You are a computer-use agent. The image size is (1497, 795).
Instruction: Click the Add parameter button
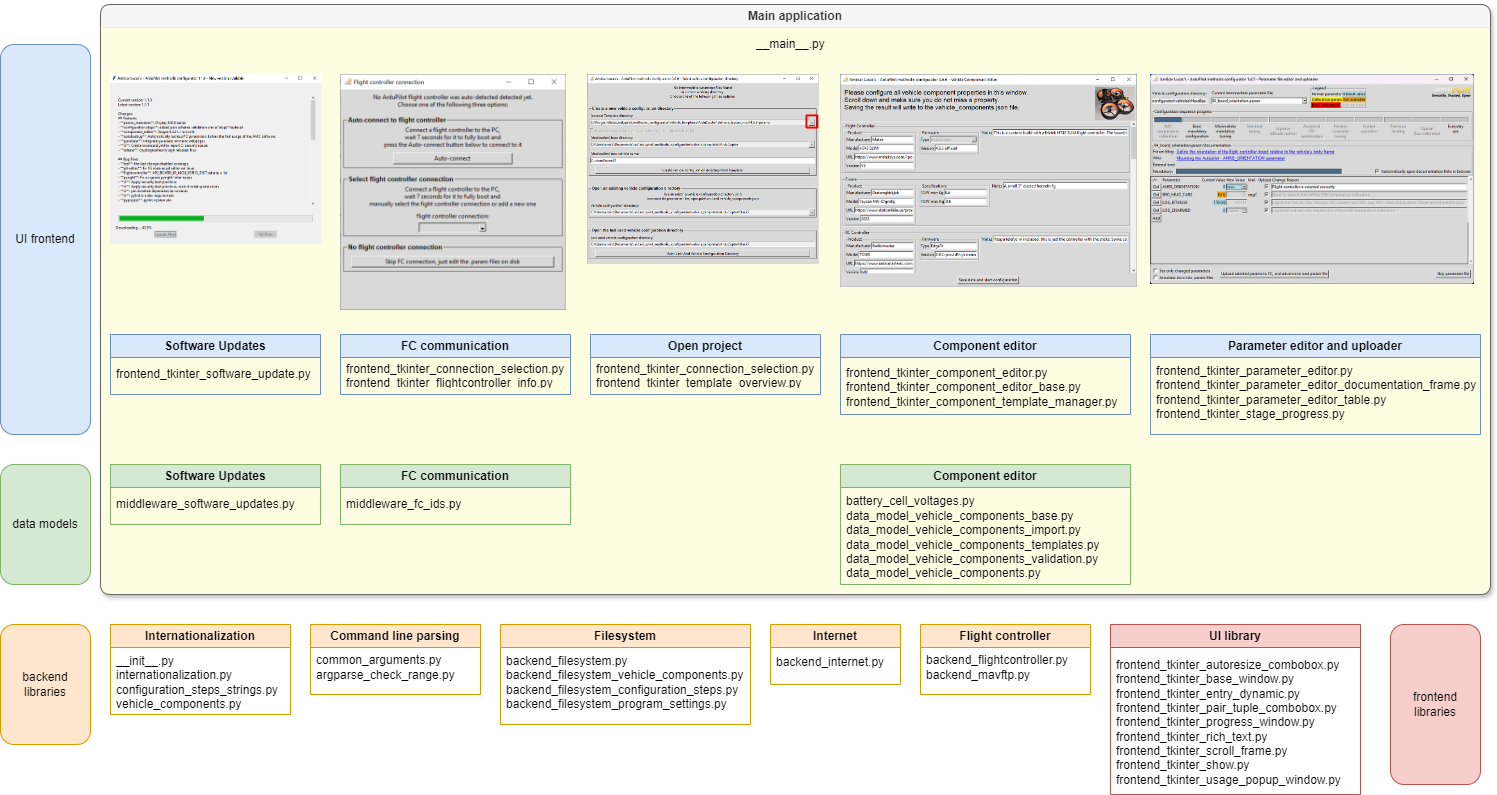coord(1156,218)
